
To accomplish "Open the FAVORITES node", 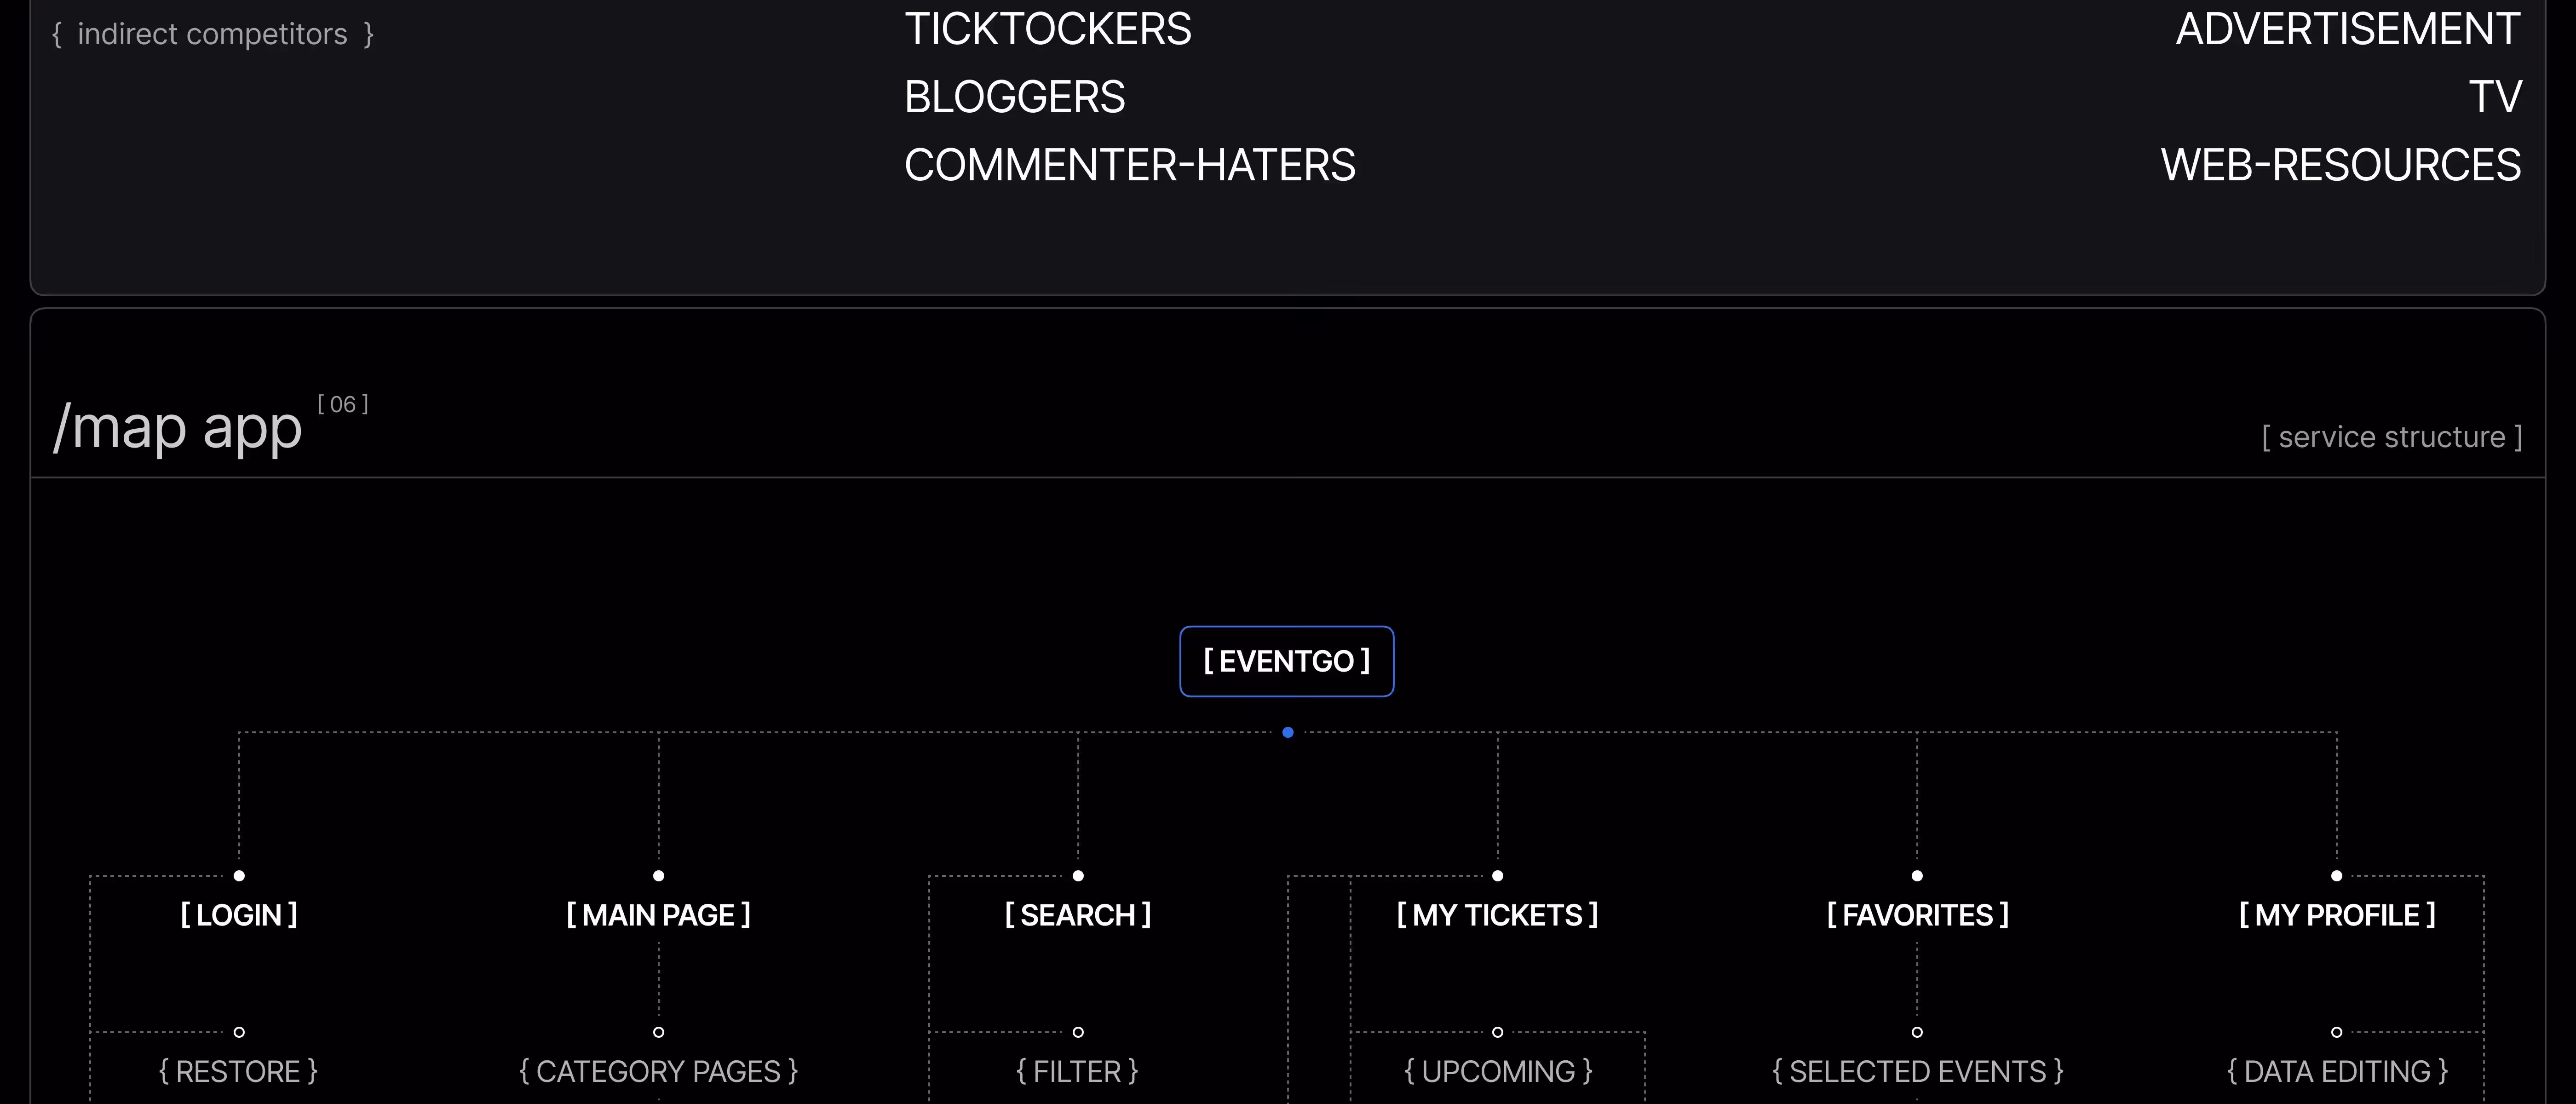I will click(1917, 915).
